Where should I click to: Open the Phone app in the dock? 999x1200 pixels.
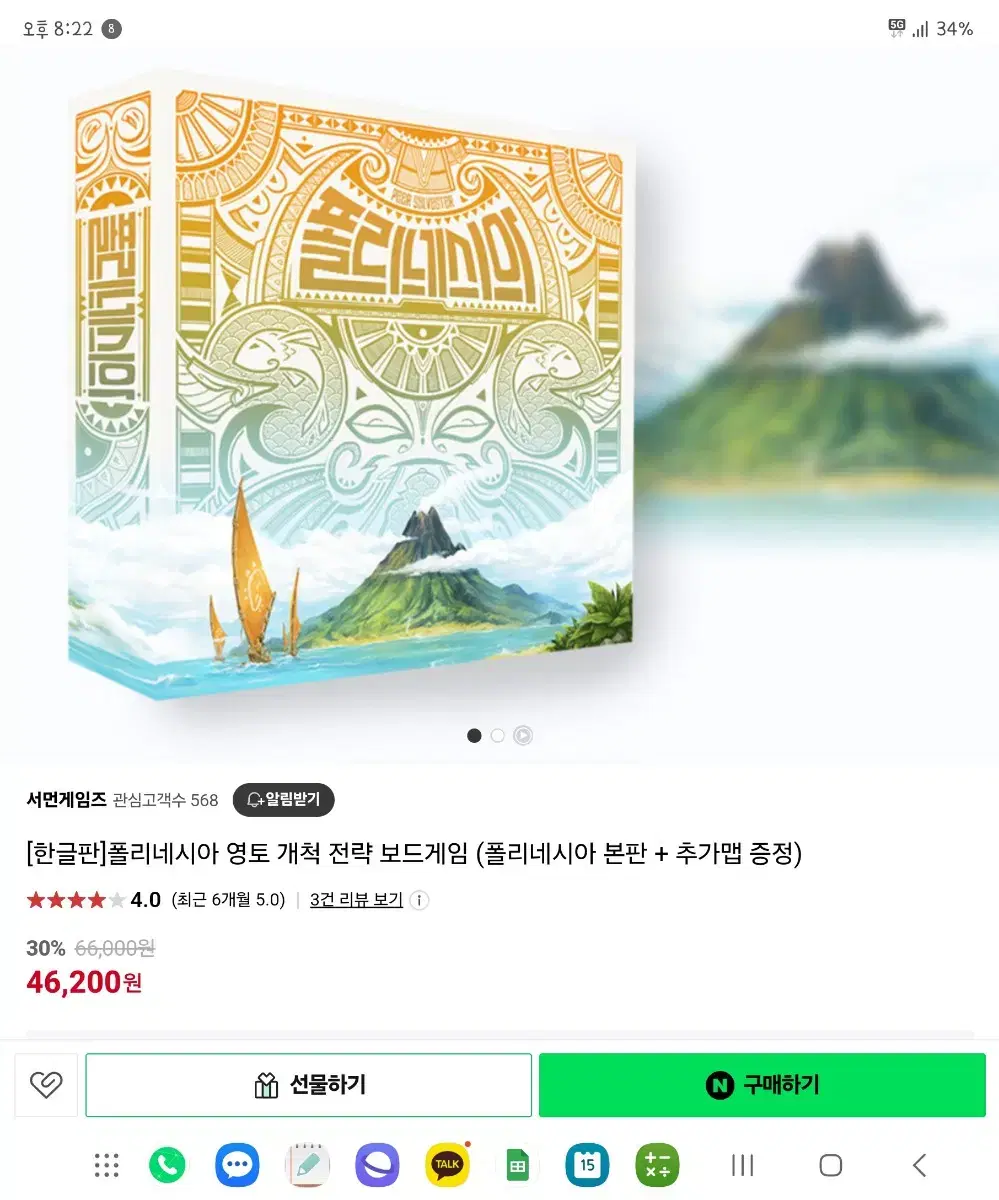tap(167, 1165)
